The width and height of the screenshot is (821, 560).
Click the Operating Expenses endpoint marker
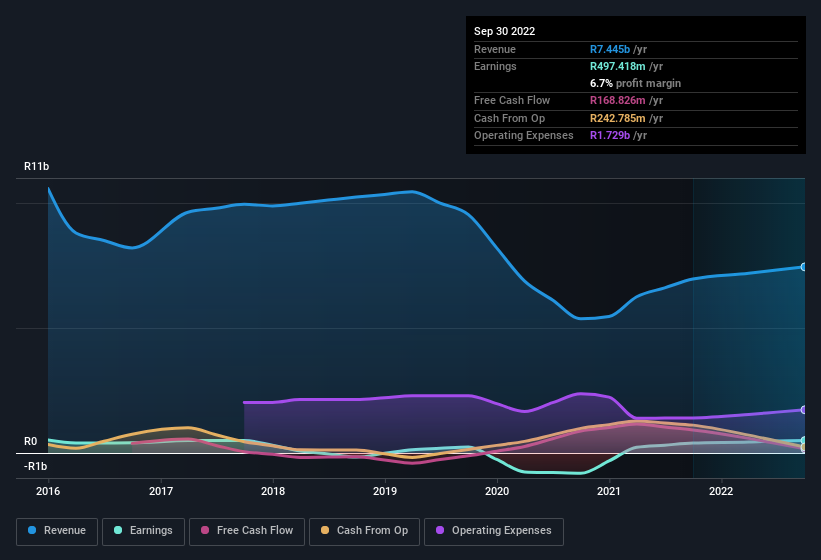click(803, 410)
